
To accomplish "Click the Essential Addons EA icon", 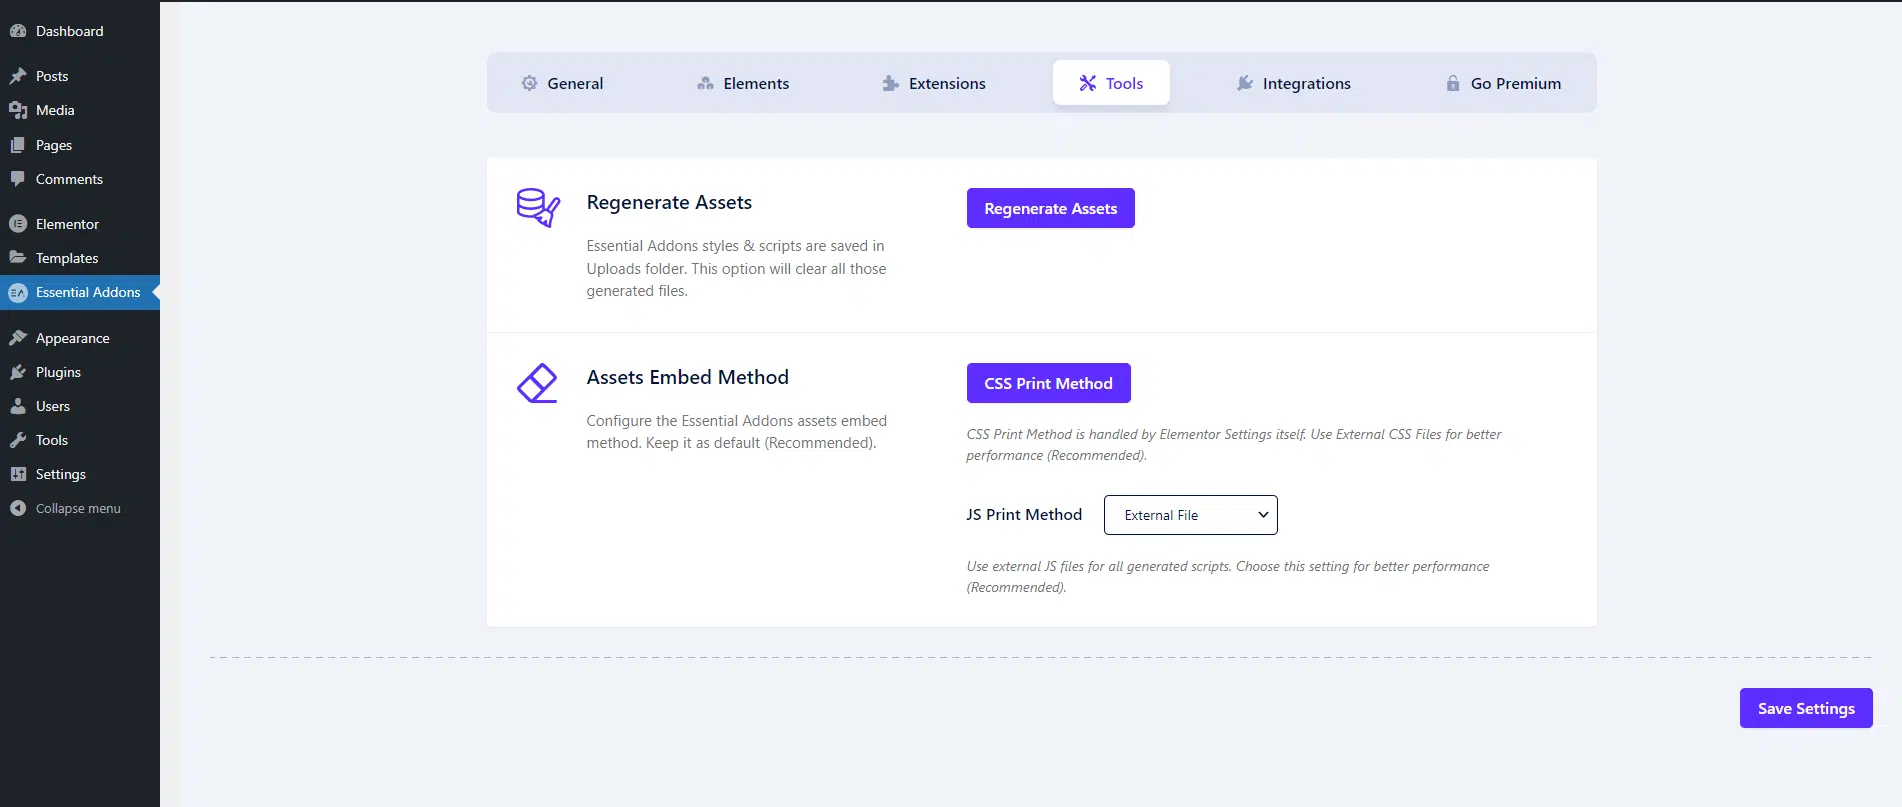I will [18, 293].
